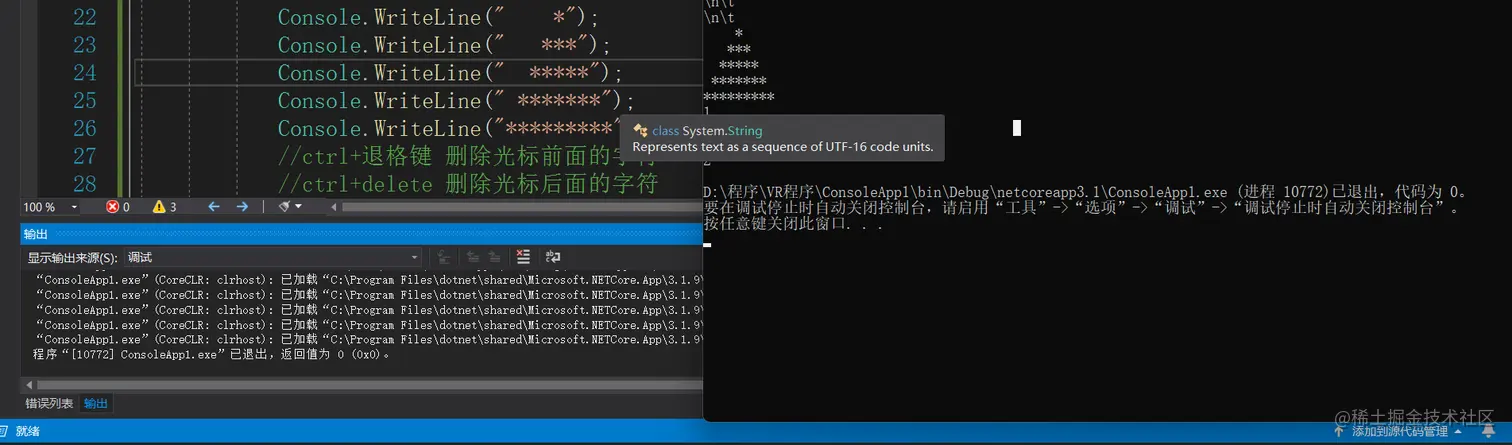Viewport: 1512px width, 445px height.
Task: Open the output source combo box showing 调试
Action: [272, 257]
